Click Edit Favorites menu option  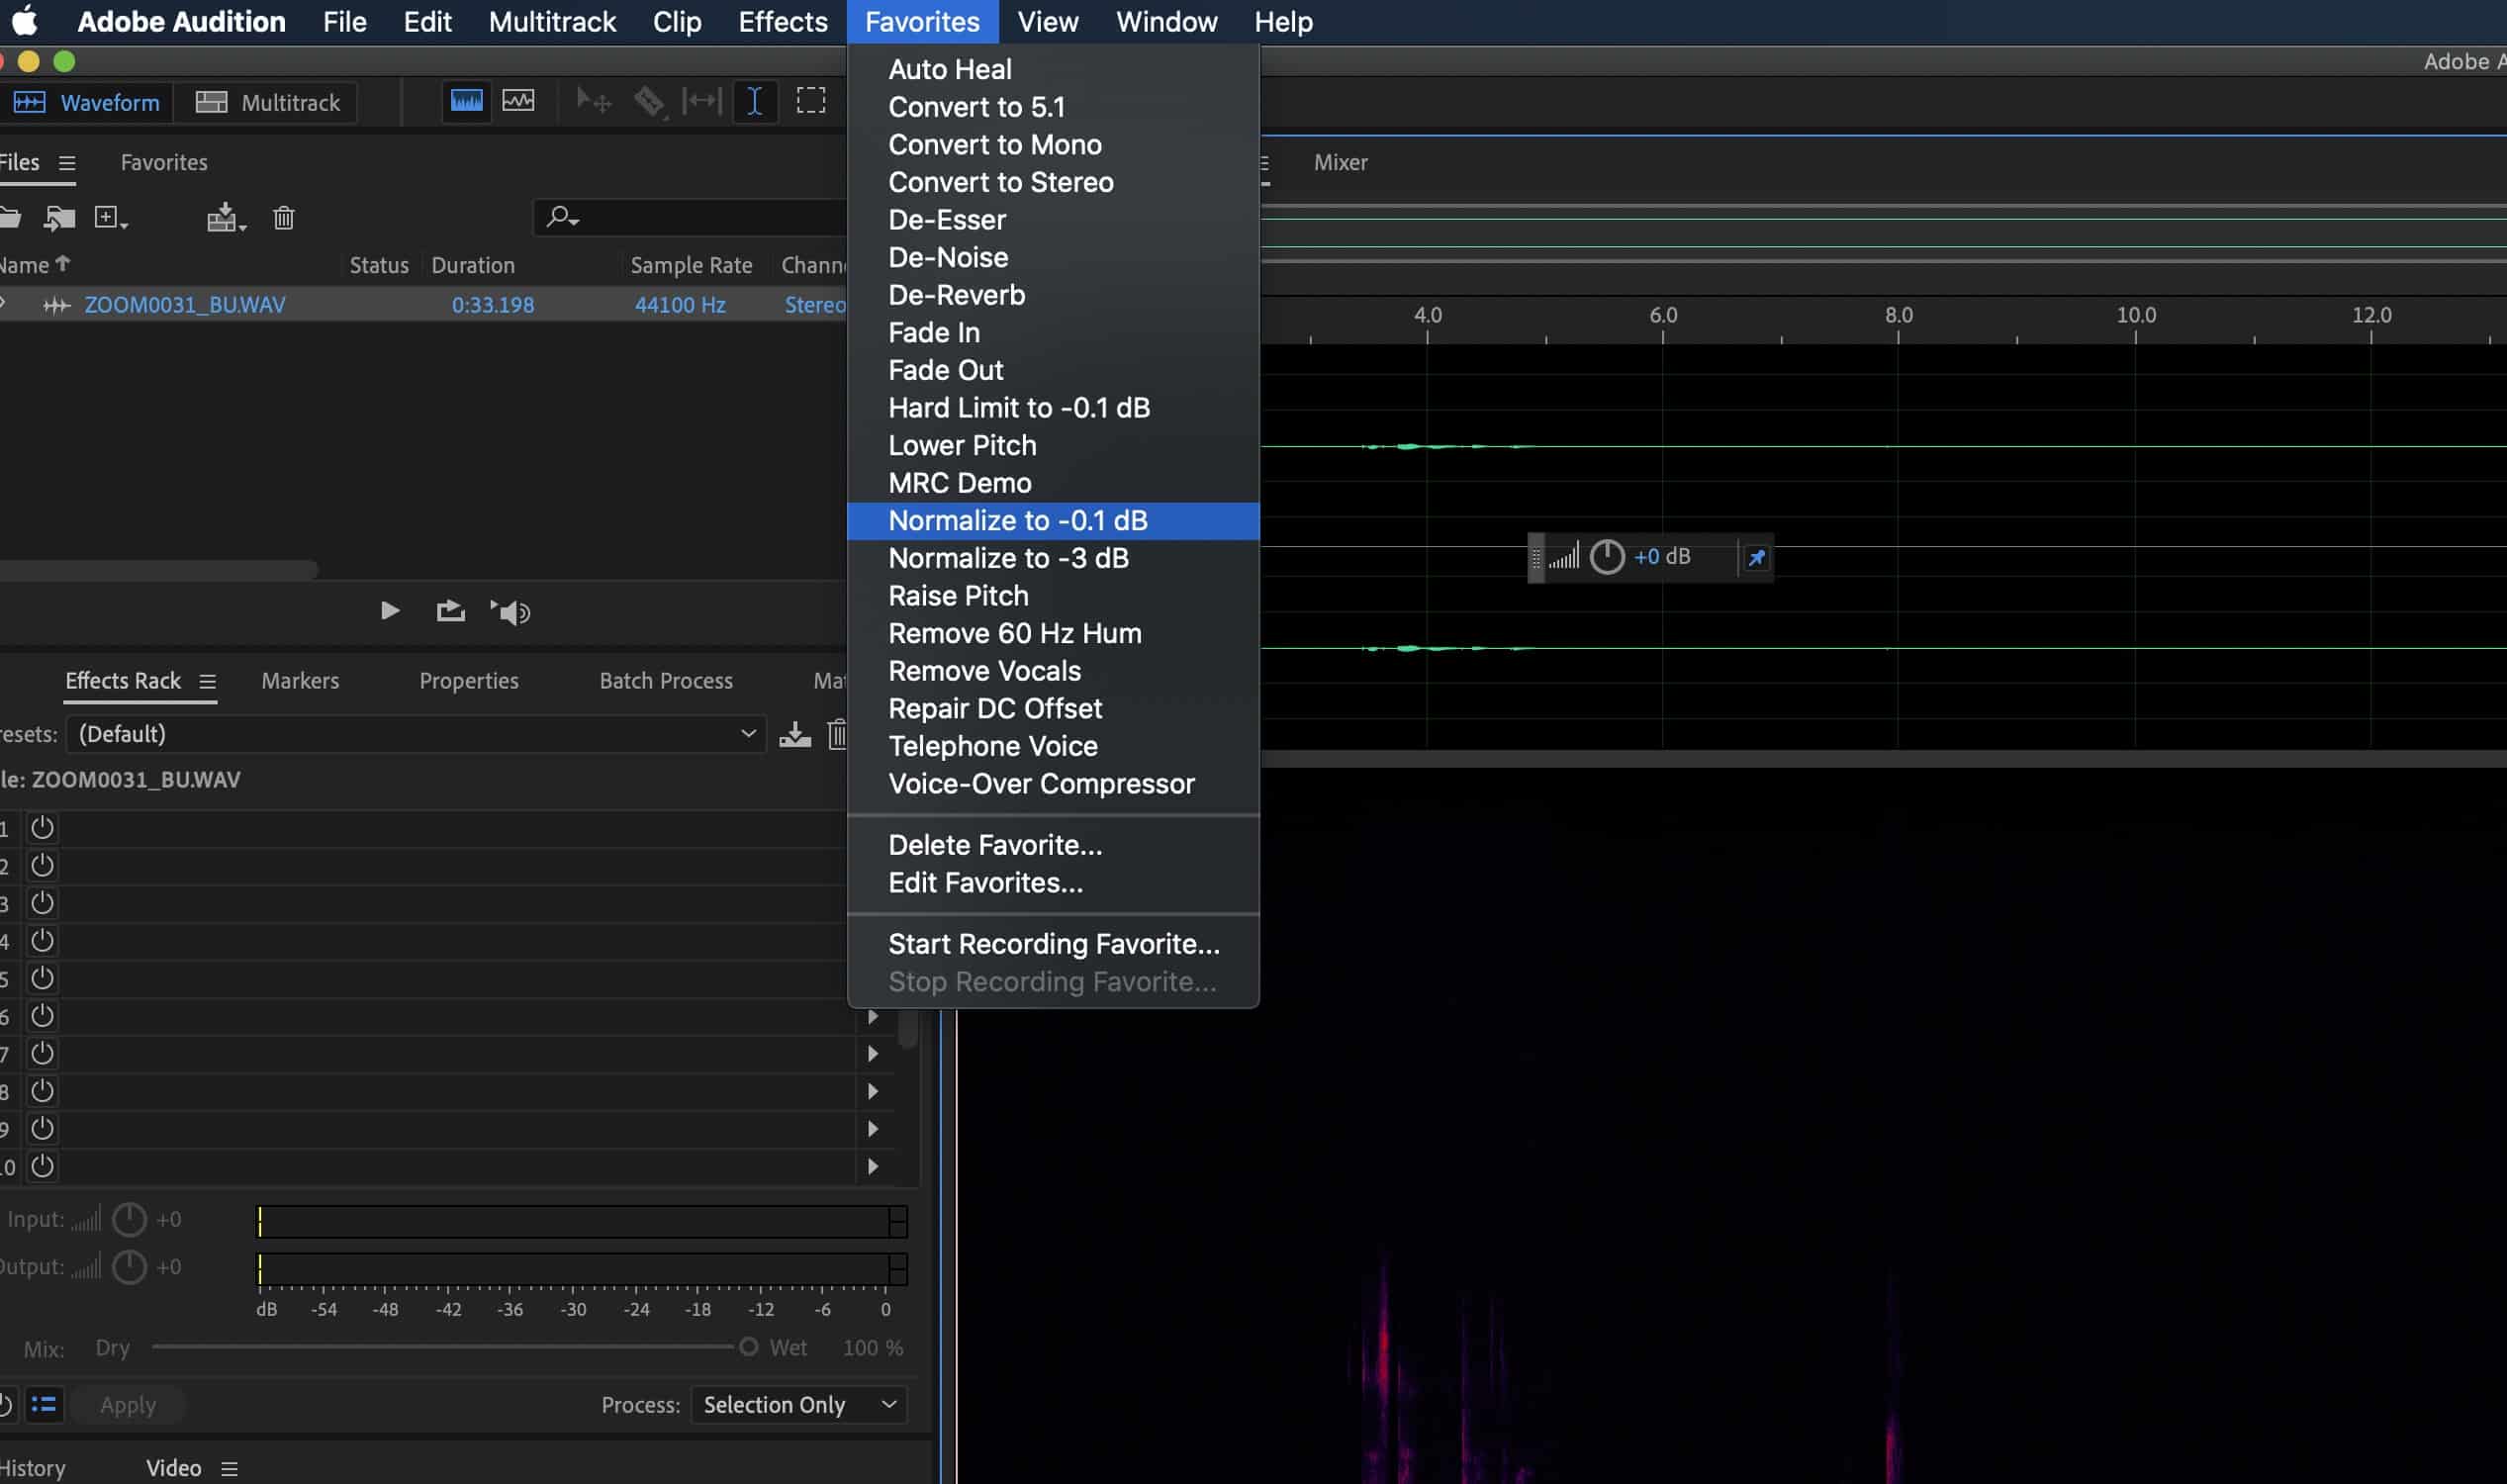[x=985, y=881]
